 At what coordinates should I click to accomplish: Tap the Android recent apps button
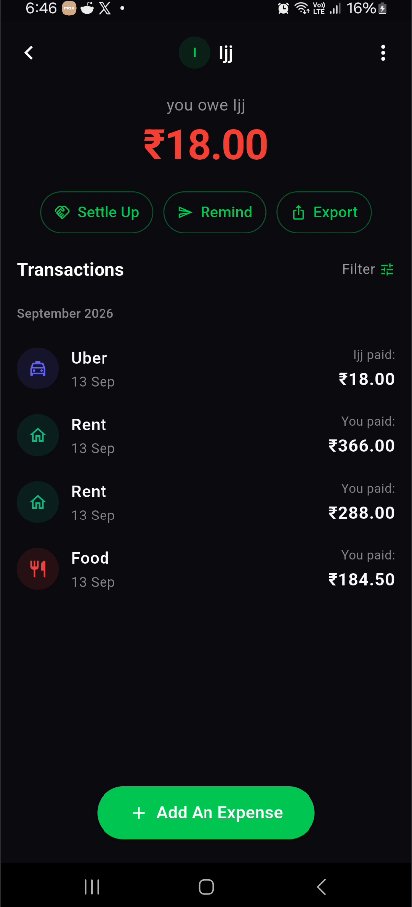pyautogui.click(x=91, y=886)
